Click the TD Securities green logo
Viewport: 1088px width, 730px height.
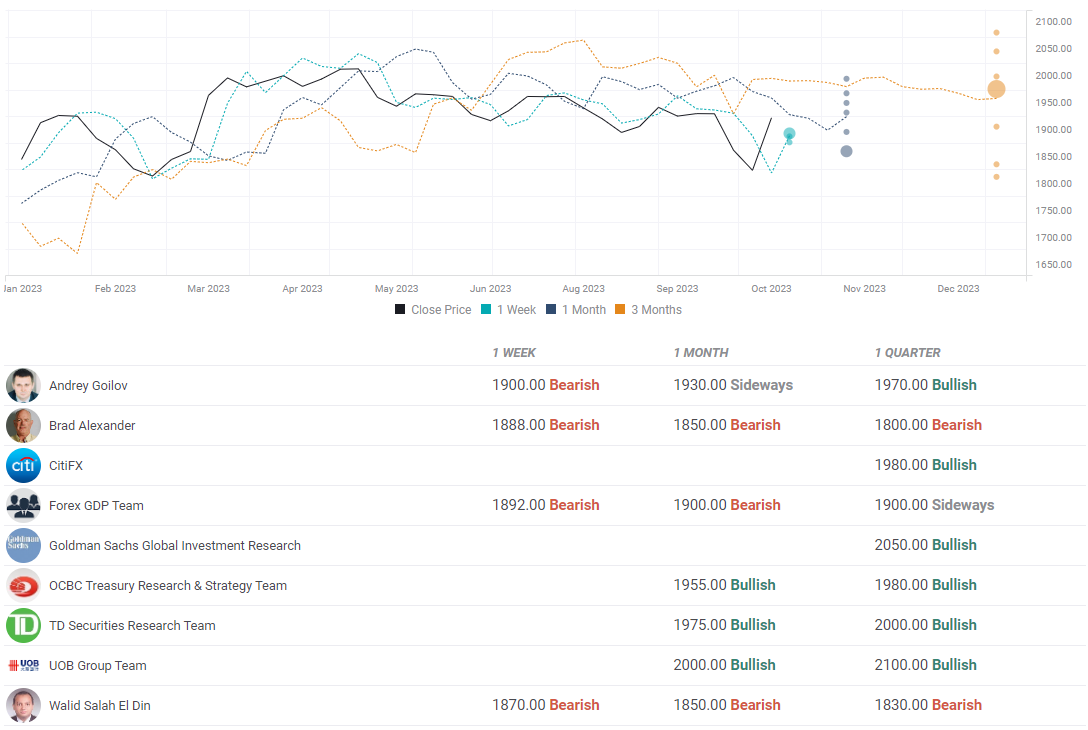point(23,625)
